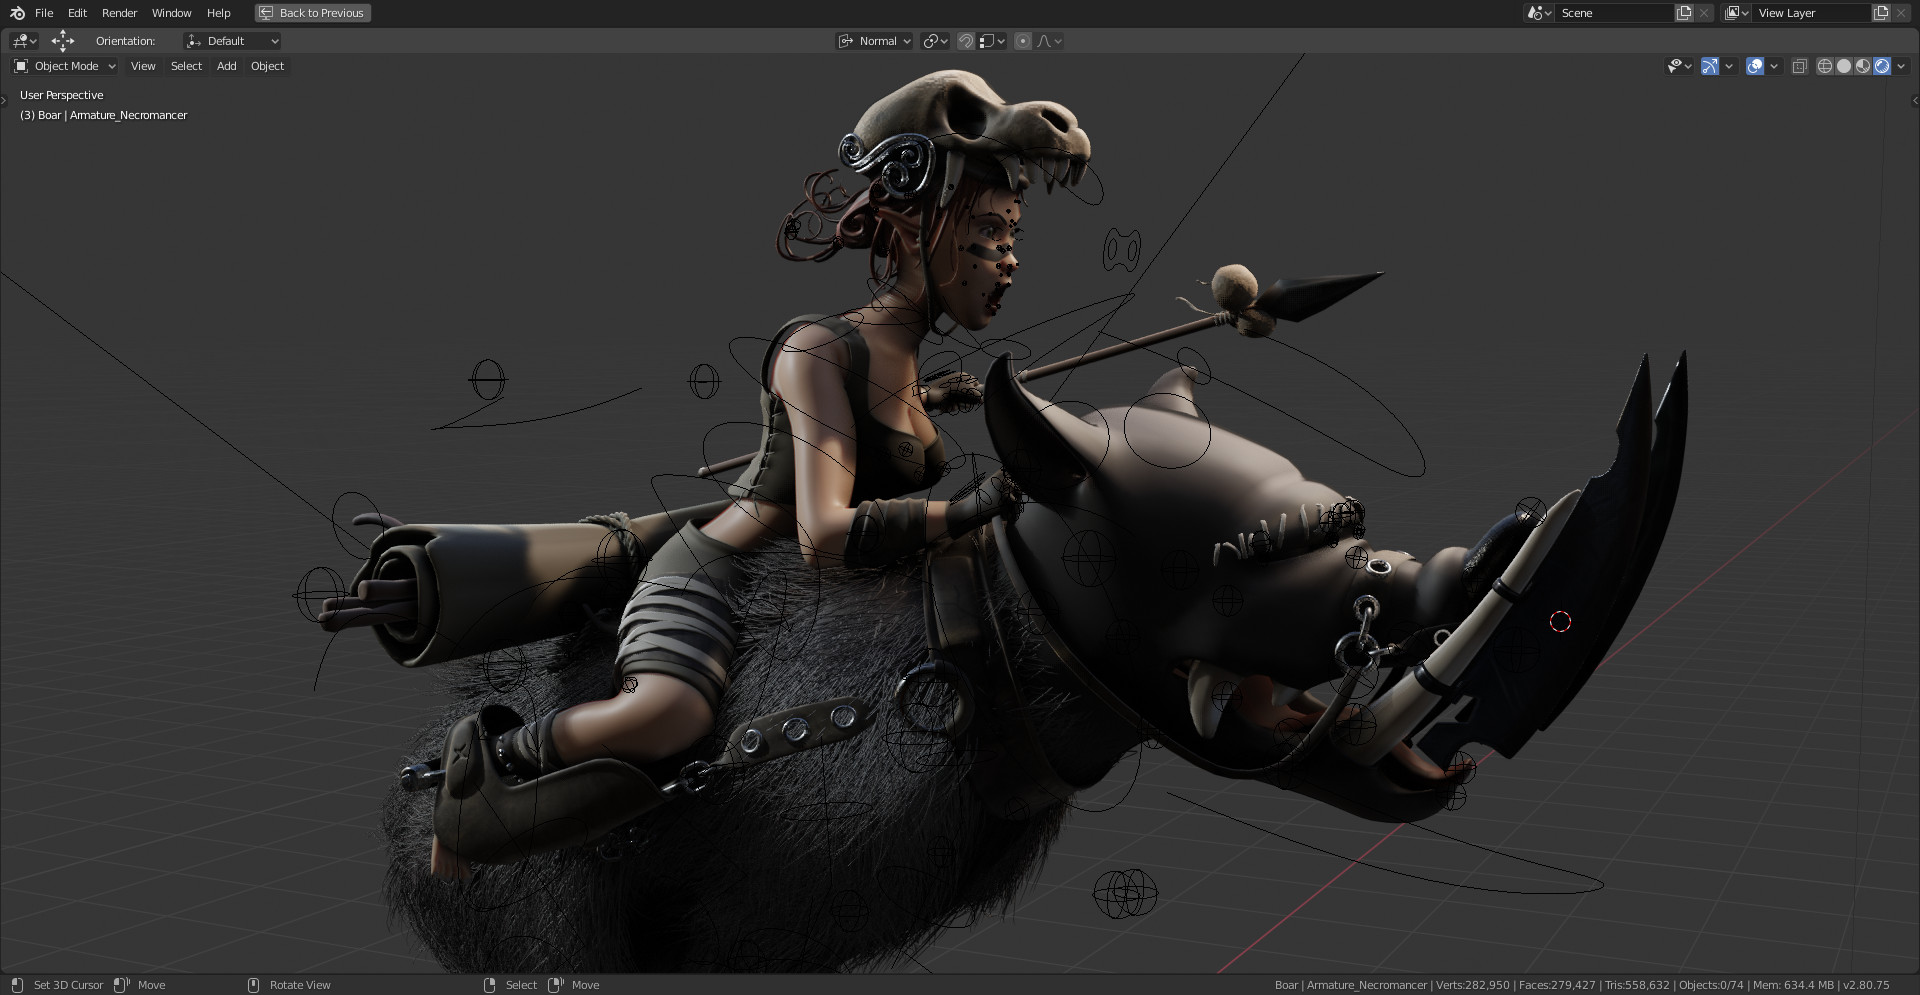Open the Orientation Default dropdown
The height and width of the screenshot is (995, 1920).
point(232,41)
